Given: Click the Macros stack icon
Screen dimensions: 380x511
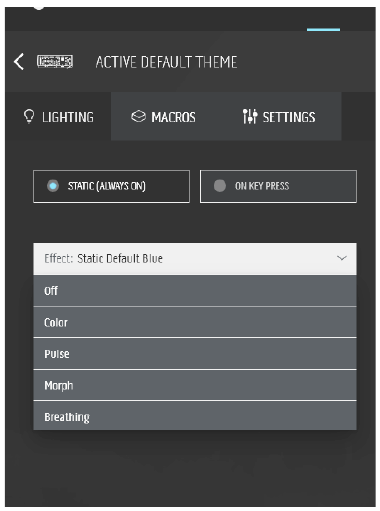Looking at the screenshot, I should [138, 117].
